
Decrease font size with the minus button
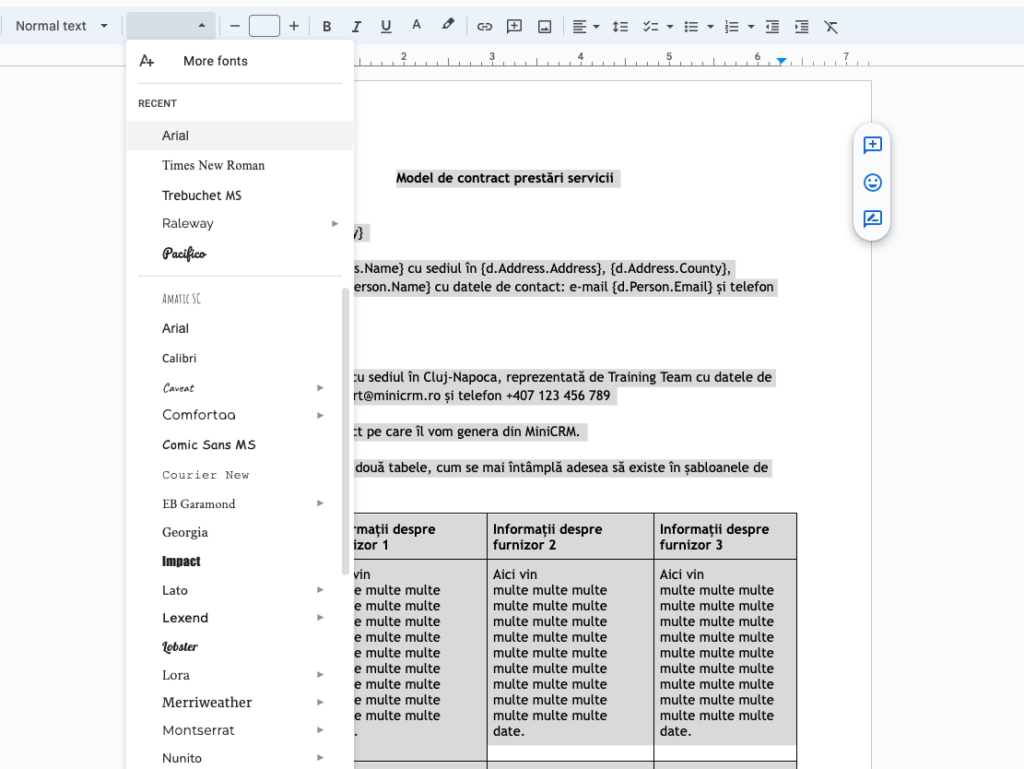235,26
